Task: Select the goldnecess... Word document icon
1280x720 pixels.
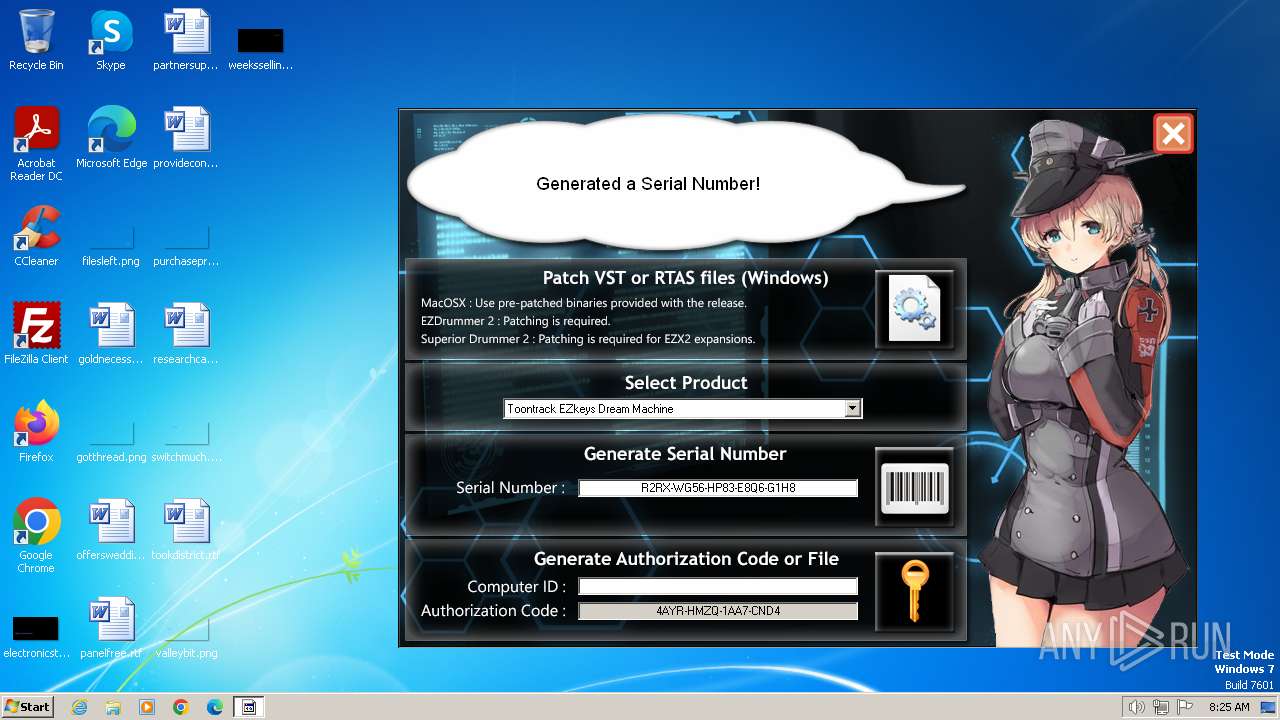Action: click(111, 334)
